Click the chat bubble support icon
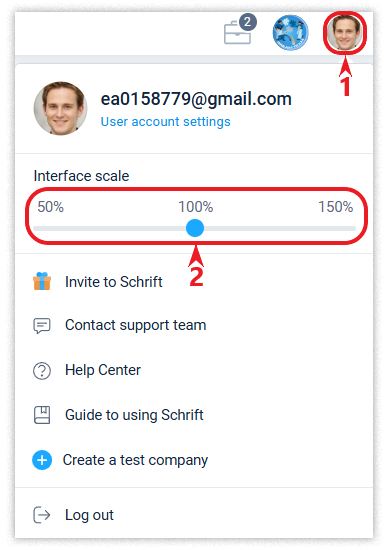 42,326
